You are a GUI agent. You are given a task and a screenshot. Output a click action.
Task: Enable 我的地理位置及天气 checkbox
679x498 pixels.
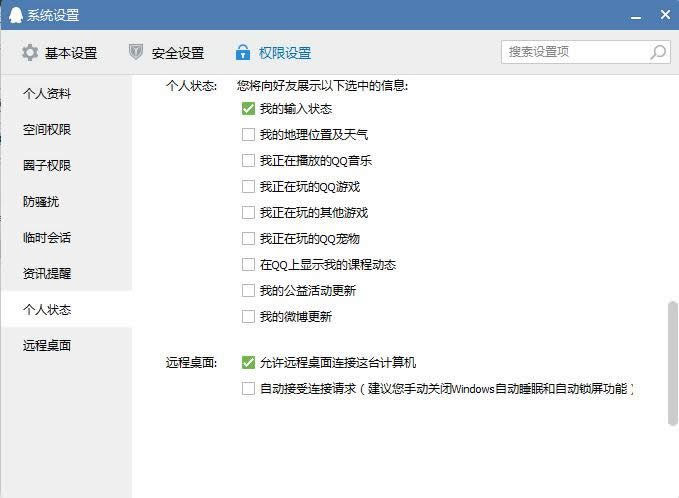click(248, 135)
